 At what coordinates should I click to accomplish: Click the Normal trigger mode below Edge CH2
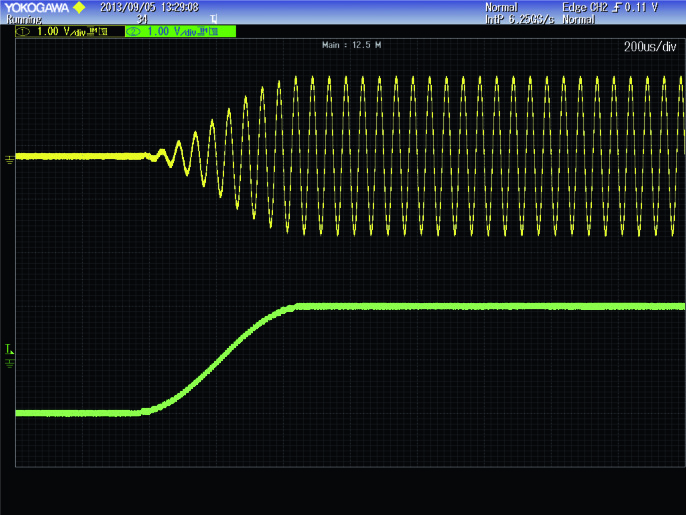click(x=578, y=20)
